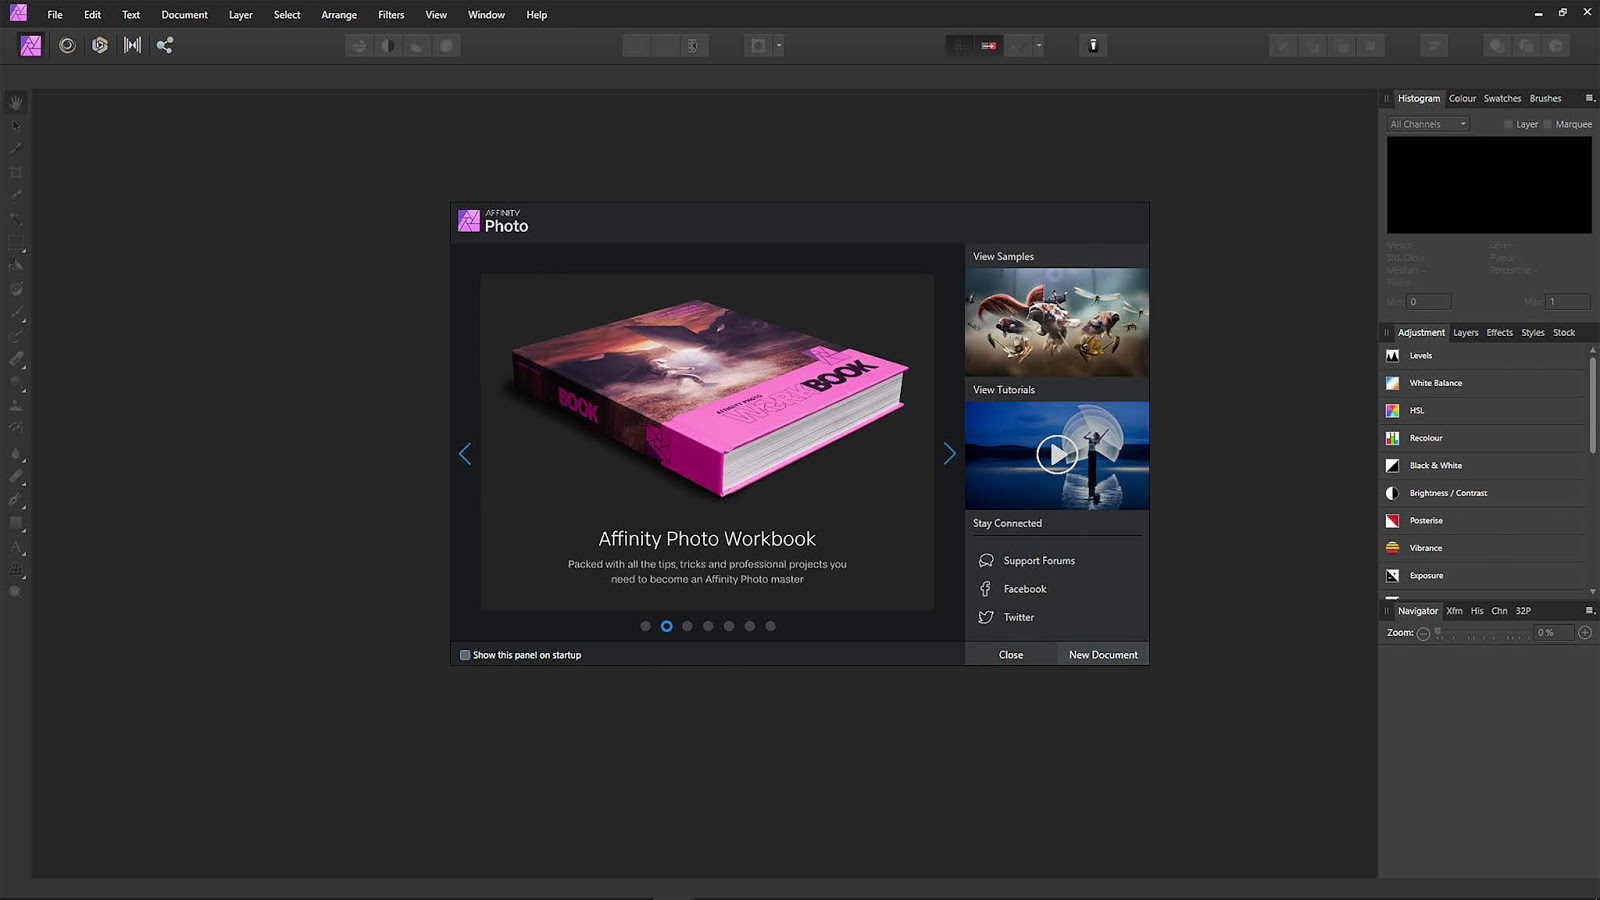Open the Arrange menu

[339, 15]
